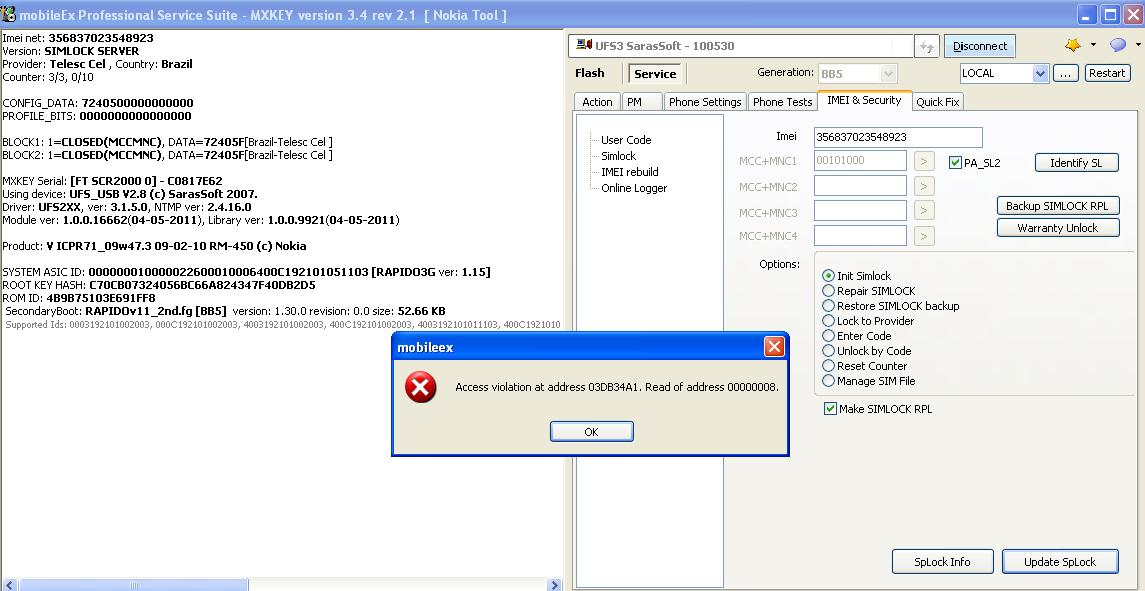Open the dropdown arrow next to the star icon
This screenshot has height=591, width=1145.
(1093, 45)
